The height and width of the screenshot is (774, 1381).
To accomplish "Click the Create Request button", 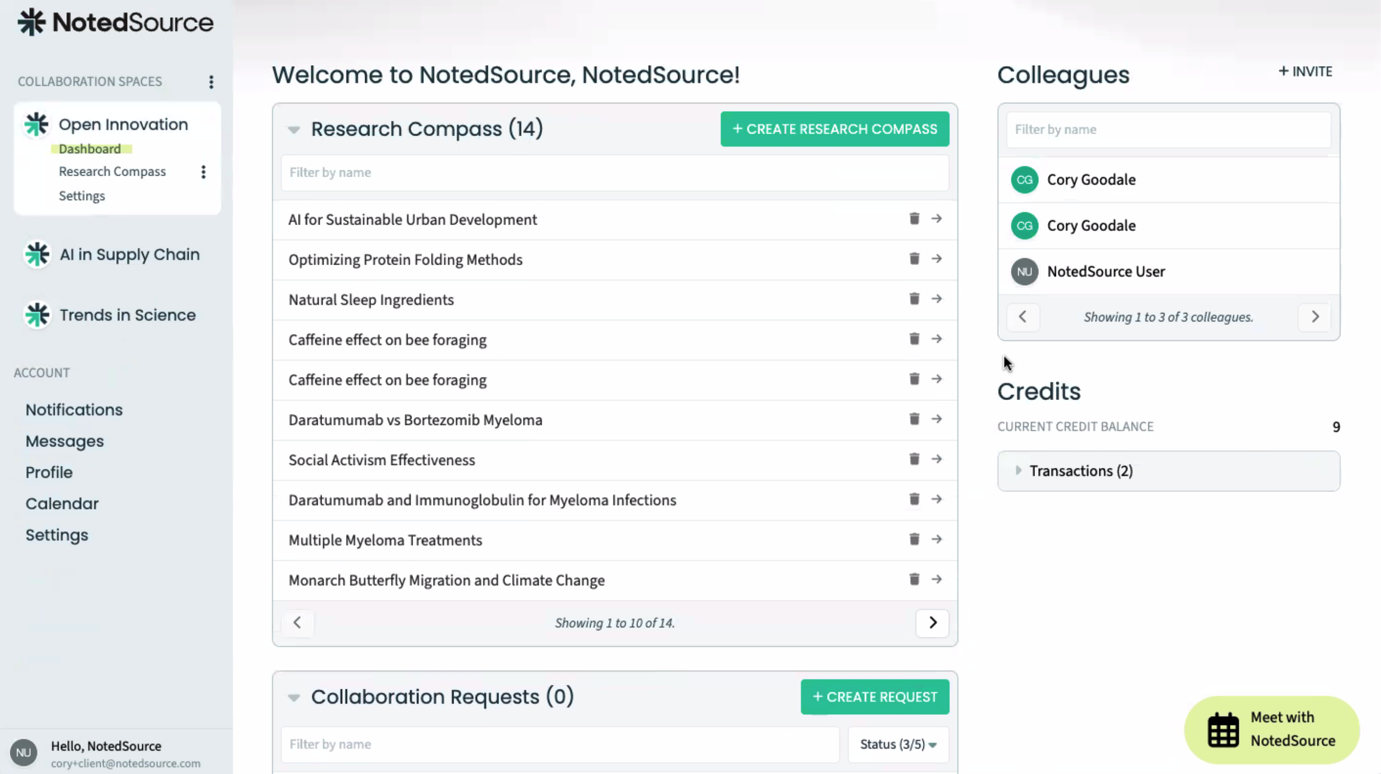I will click(x=874, y=697).
